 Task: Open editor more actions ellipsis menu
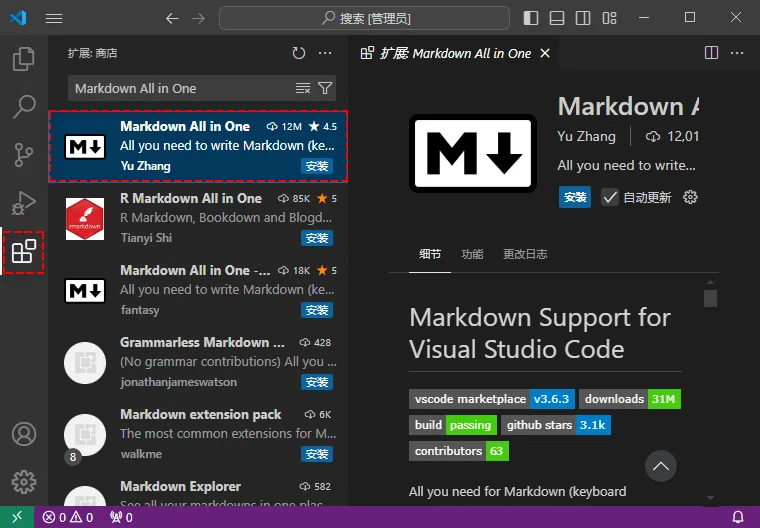[737, 53]
